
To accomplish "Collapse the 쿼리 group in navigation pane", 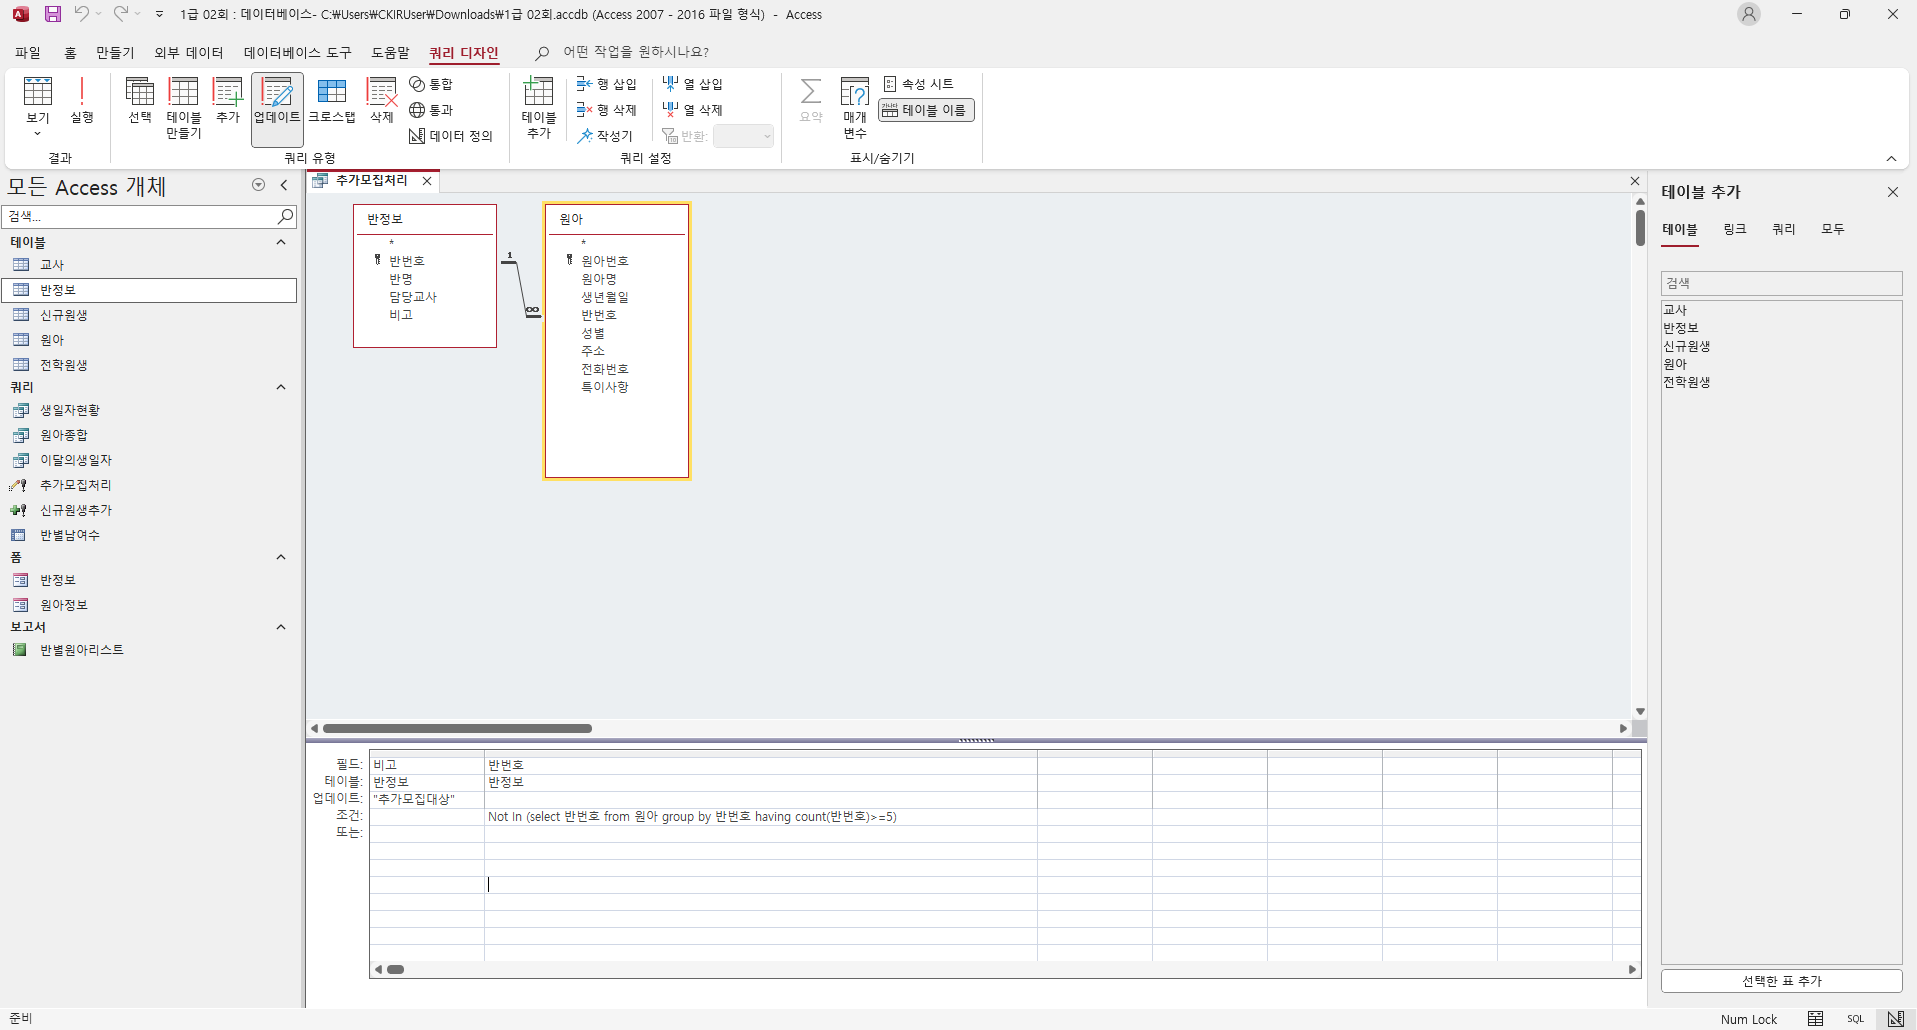I will pos(281,387).
